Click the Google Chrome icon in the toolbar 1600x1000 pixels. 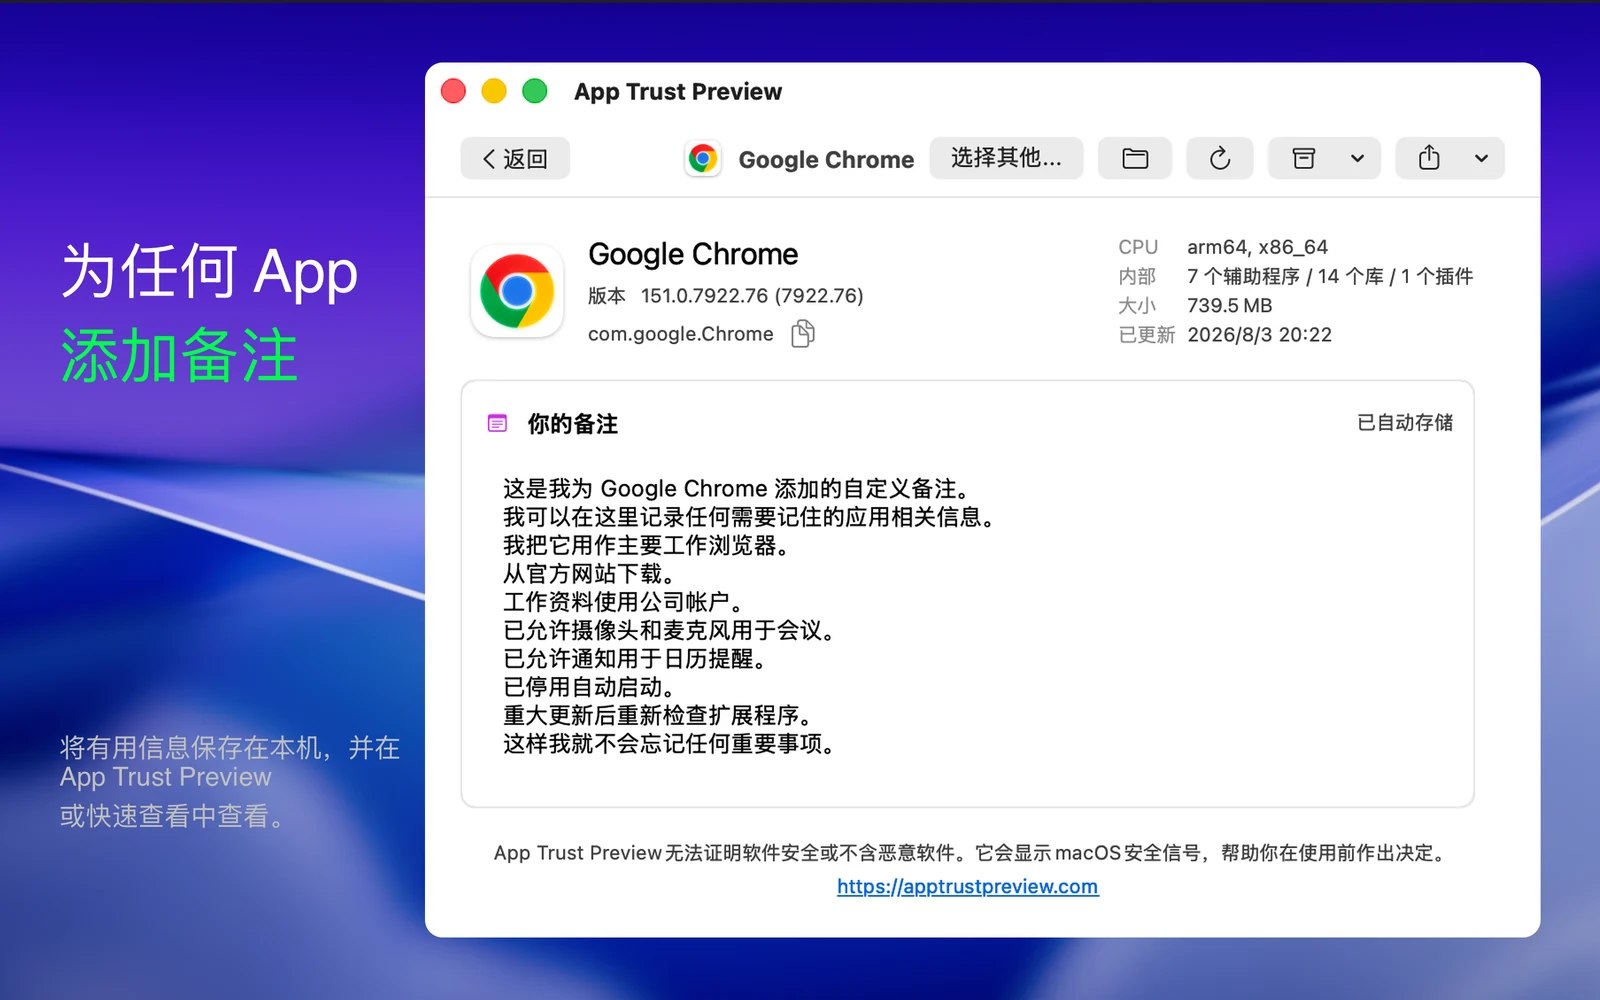point(703,159)
